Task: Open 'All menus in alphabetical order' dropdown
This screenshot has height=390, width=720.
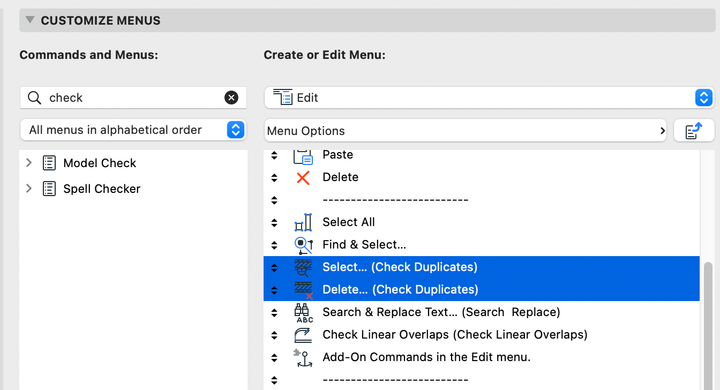Action: pyautogui.click(x=133, y=130)
